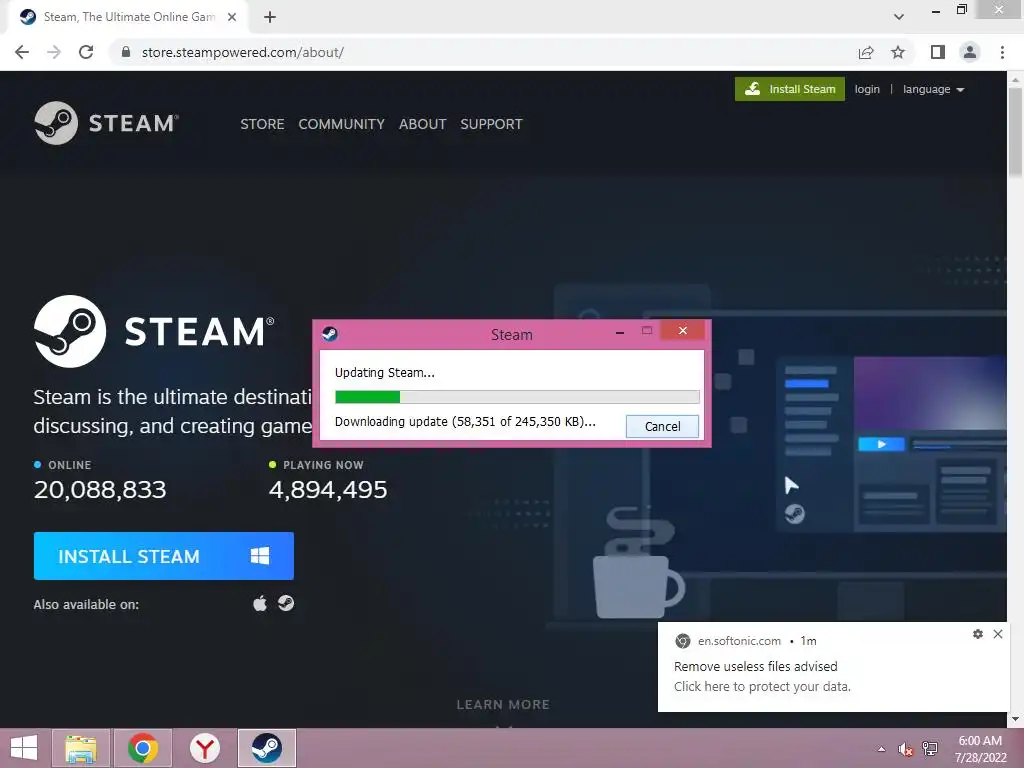Select the SteamOS download icon
The width and height of the screenshot is (1024, 768).
click(x=286, y=603)
